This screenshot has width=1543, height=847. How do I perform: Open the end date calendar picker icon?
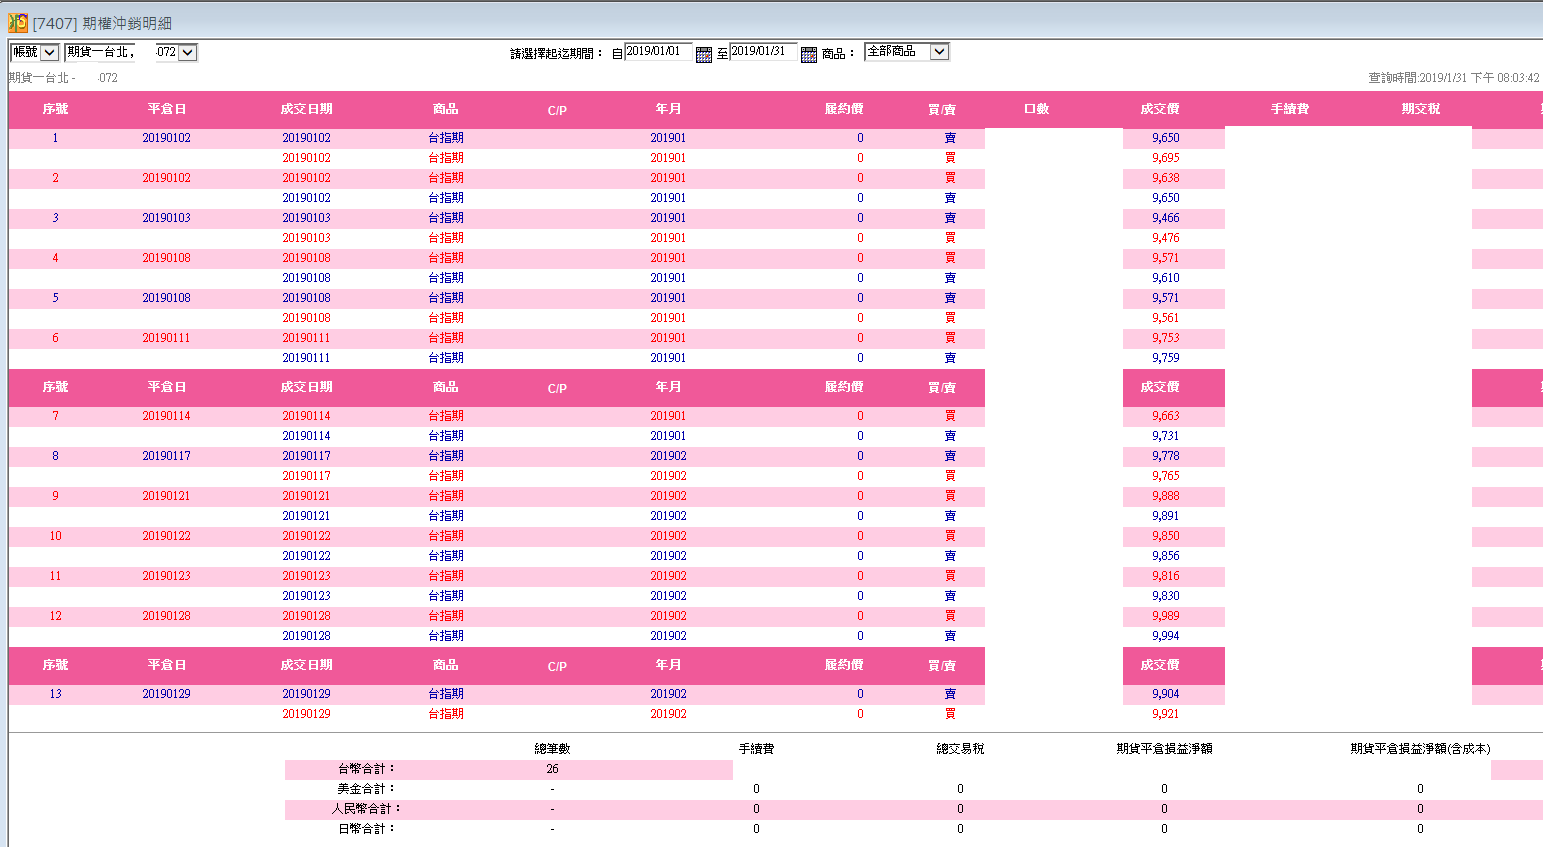click(809, 54)
